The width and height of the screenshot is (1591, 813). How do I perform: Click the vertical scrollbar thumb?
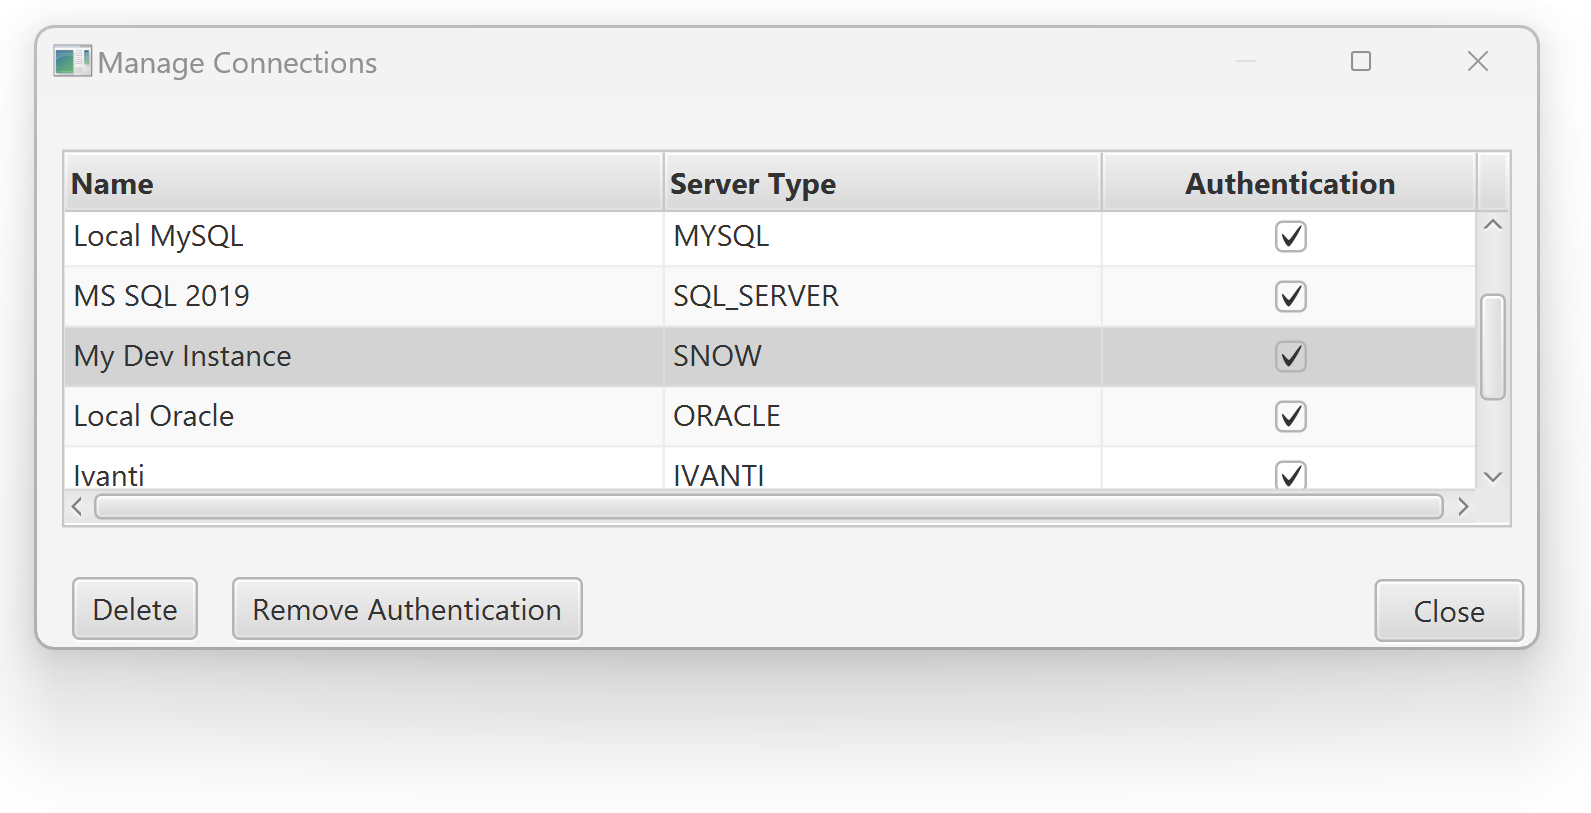click(1493, 347)
